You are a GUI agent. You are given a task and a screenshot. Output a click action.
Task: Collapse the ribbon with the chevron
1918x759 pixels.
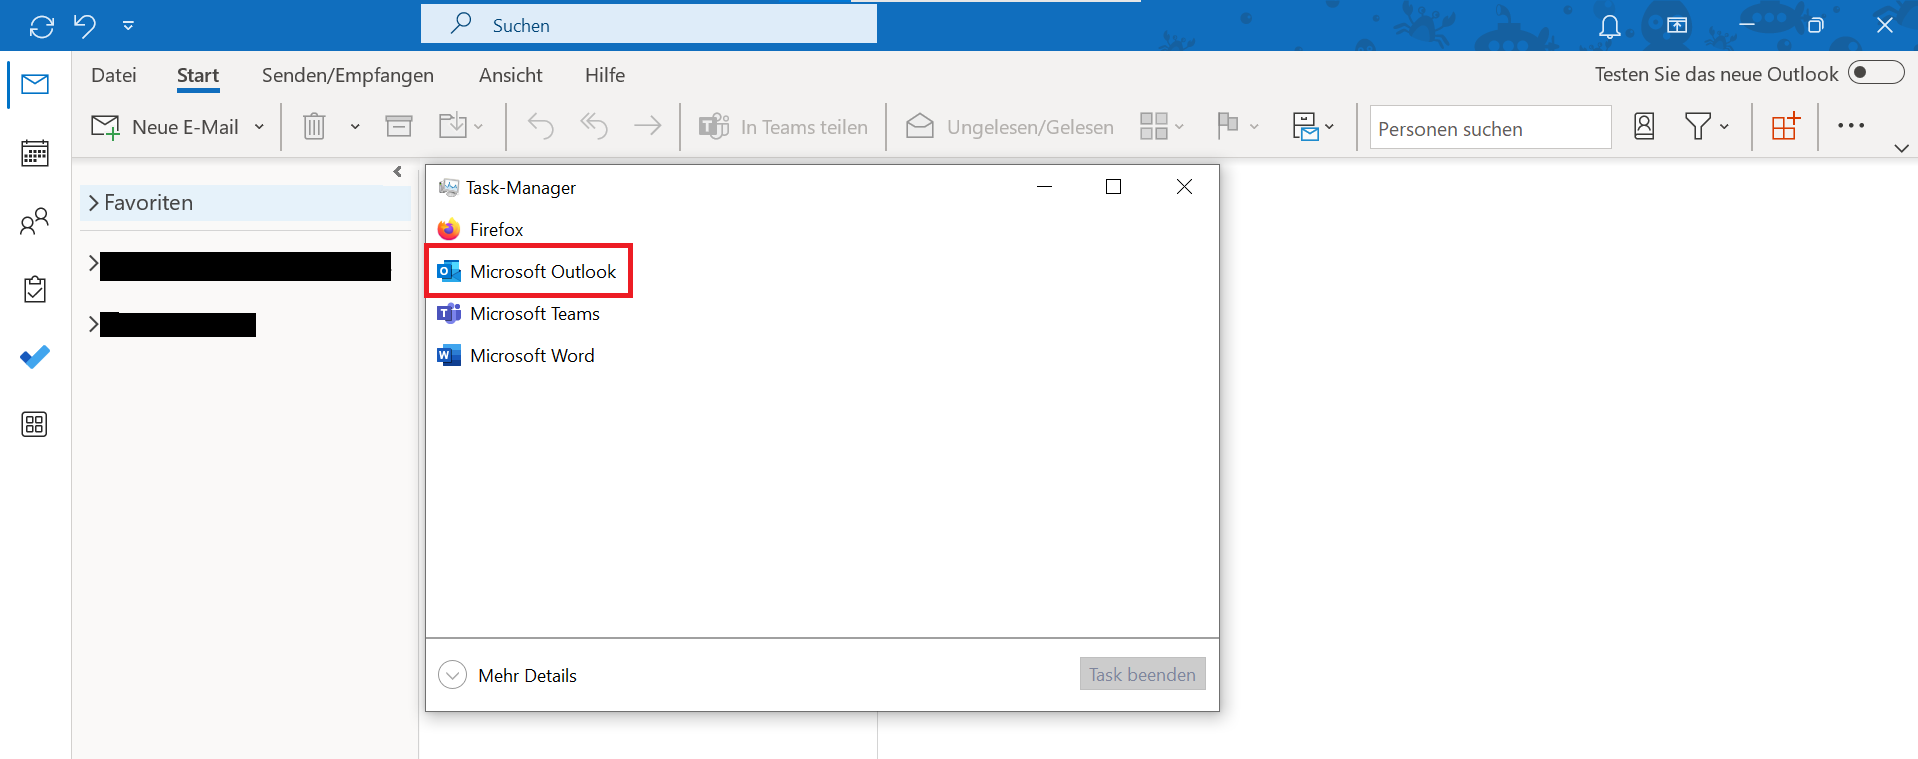coord(1902,148)
